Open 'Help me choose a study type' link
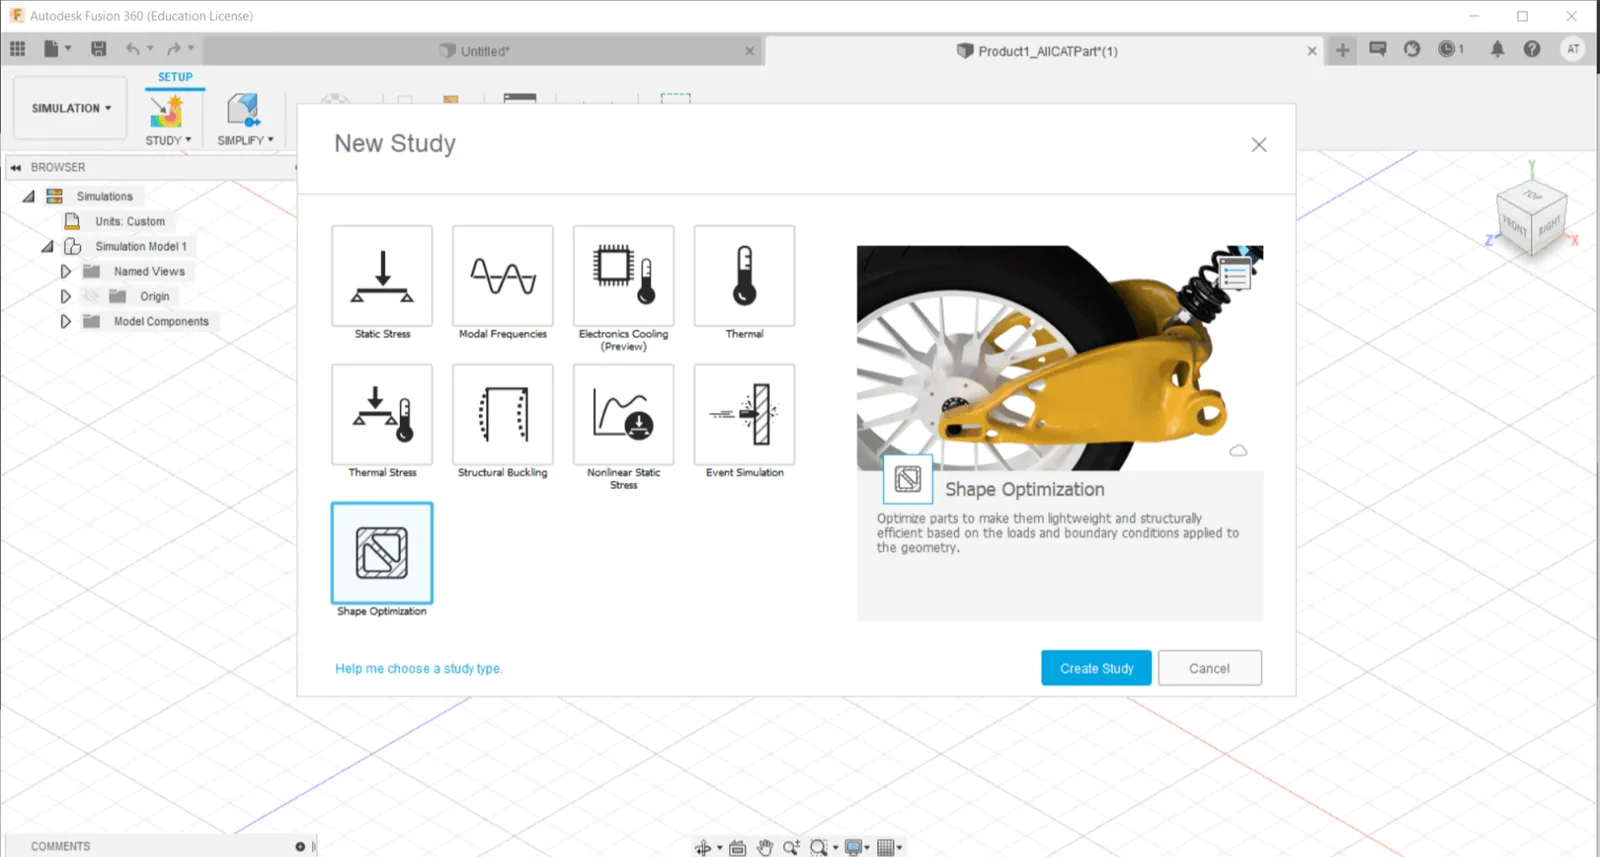Image resolution: width=1600 pixels, height=857 pixels. (418, 669)
